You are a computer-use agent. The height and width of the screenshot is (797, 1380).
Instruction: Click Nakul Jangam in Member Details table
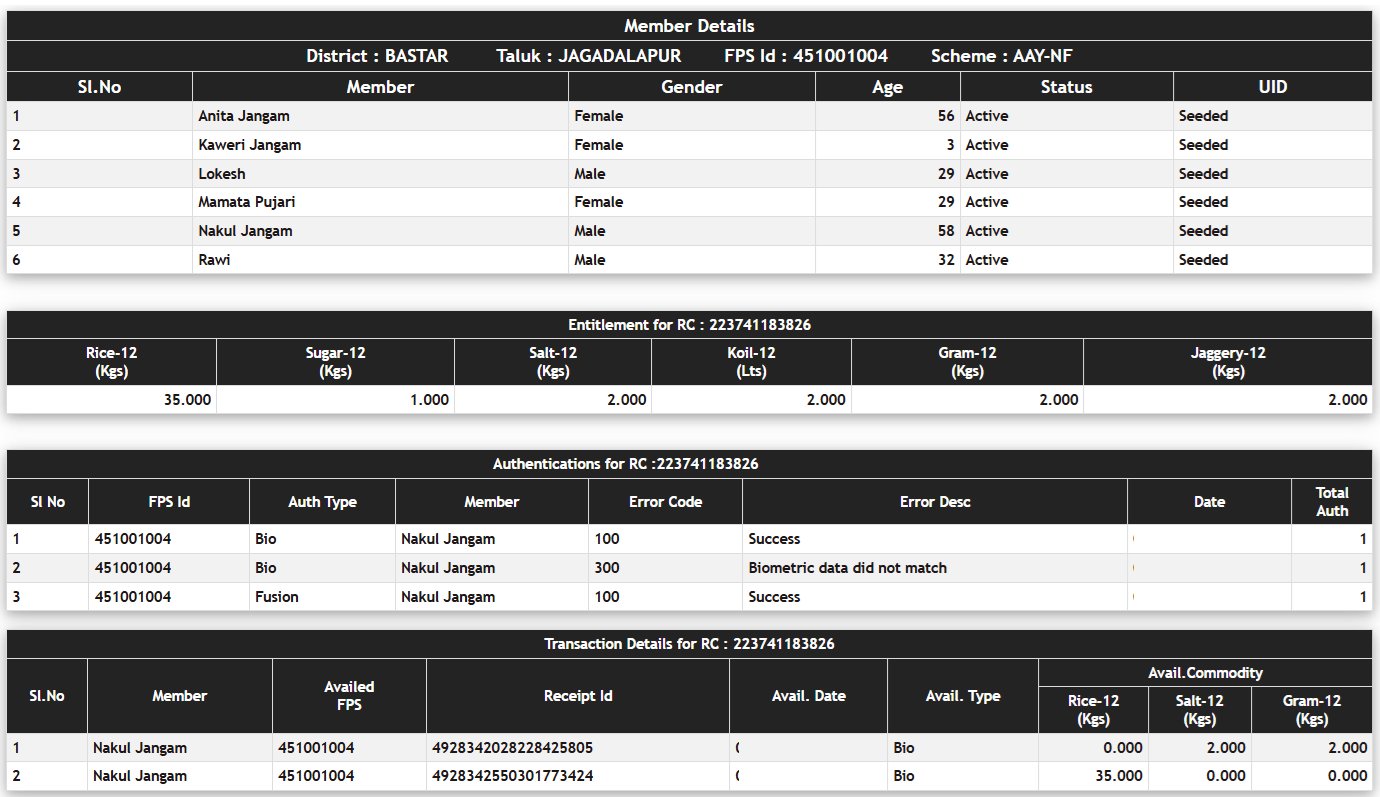(x=245, y=231)
